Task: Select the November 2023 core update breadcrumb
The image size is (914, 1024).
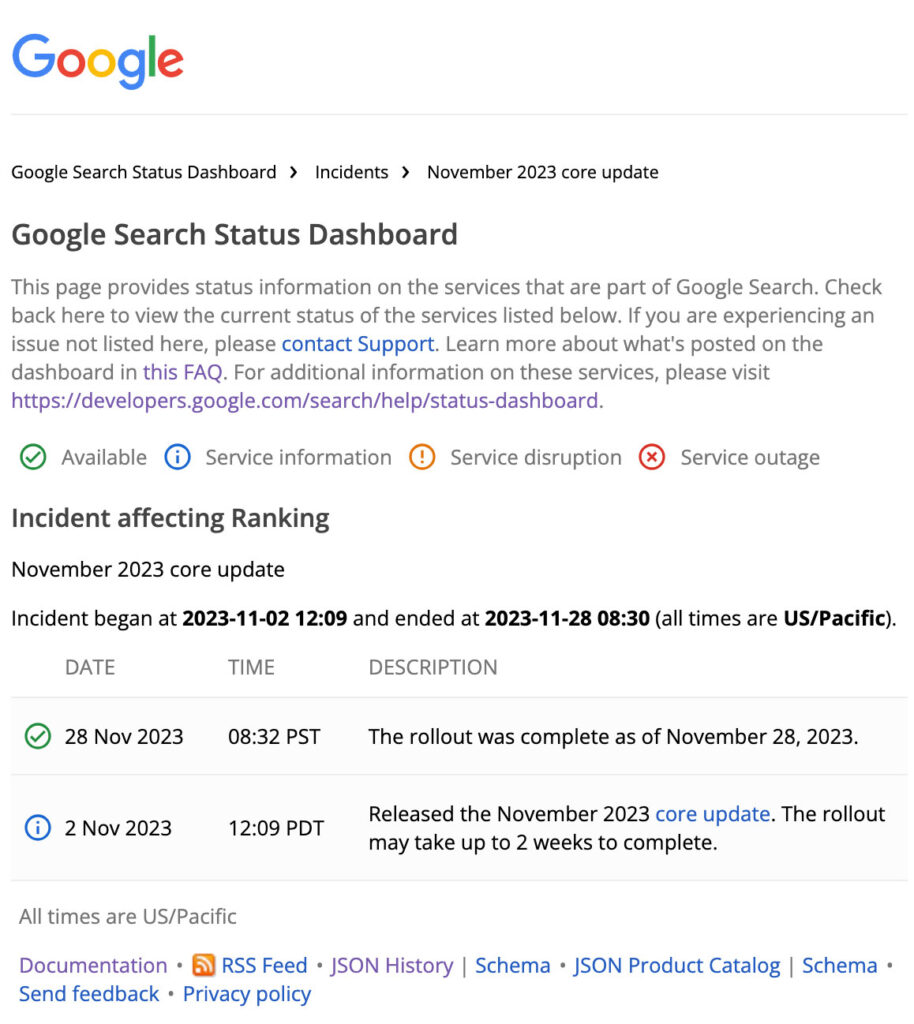Action: [x=542, y=172]
